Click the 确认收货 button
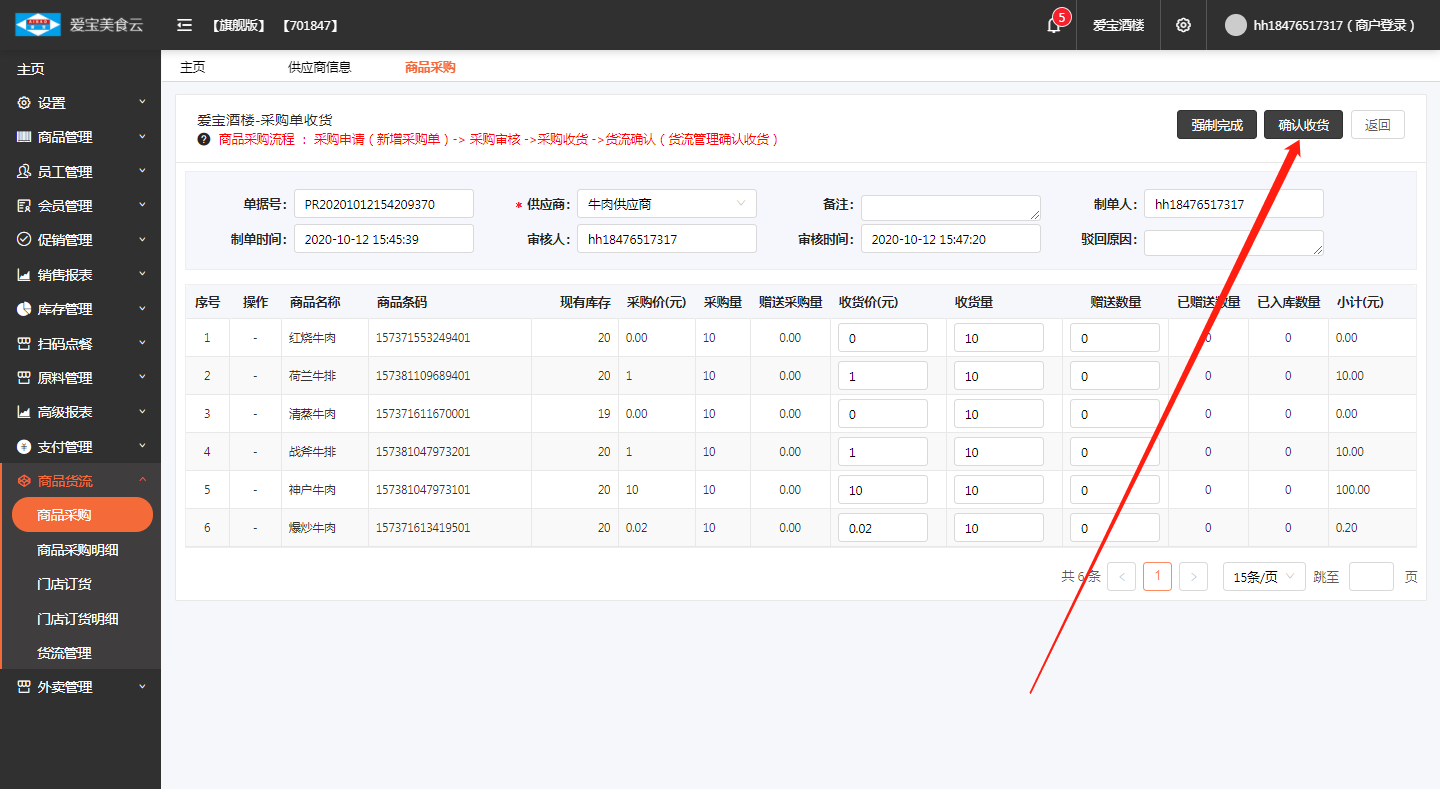 tap(1303, 125)
